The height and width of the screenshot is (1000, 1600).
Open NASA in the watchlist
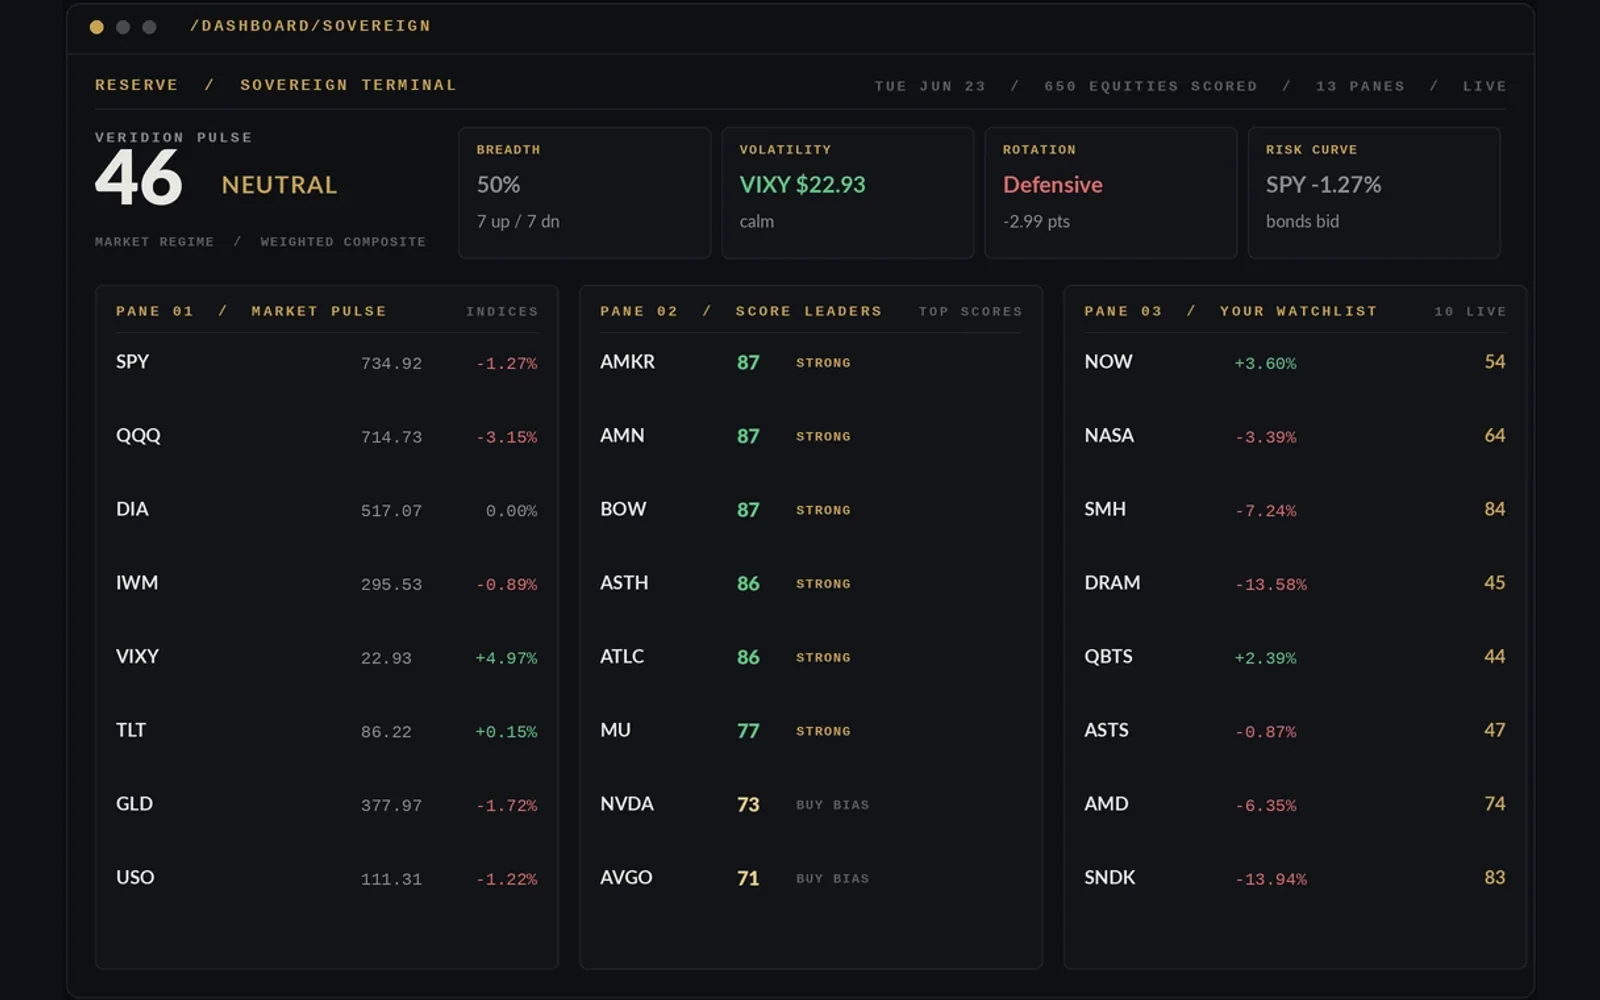pos(1295,436)
